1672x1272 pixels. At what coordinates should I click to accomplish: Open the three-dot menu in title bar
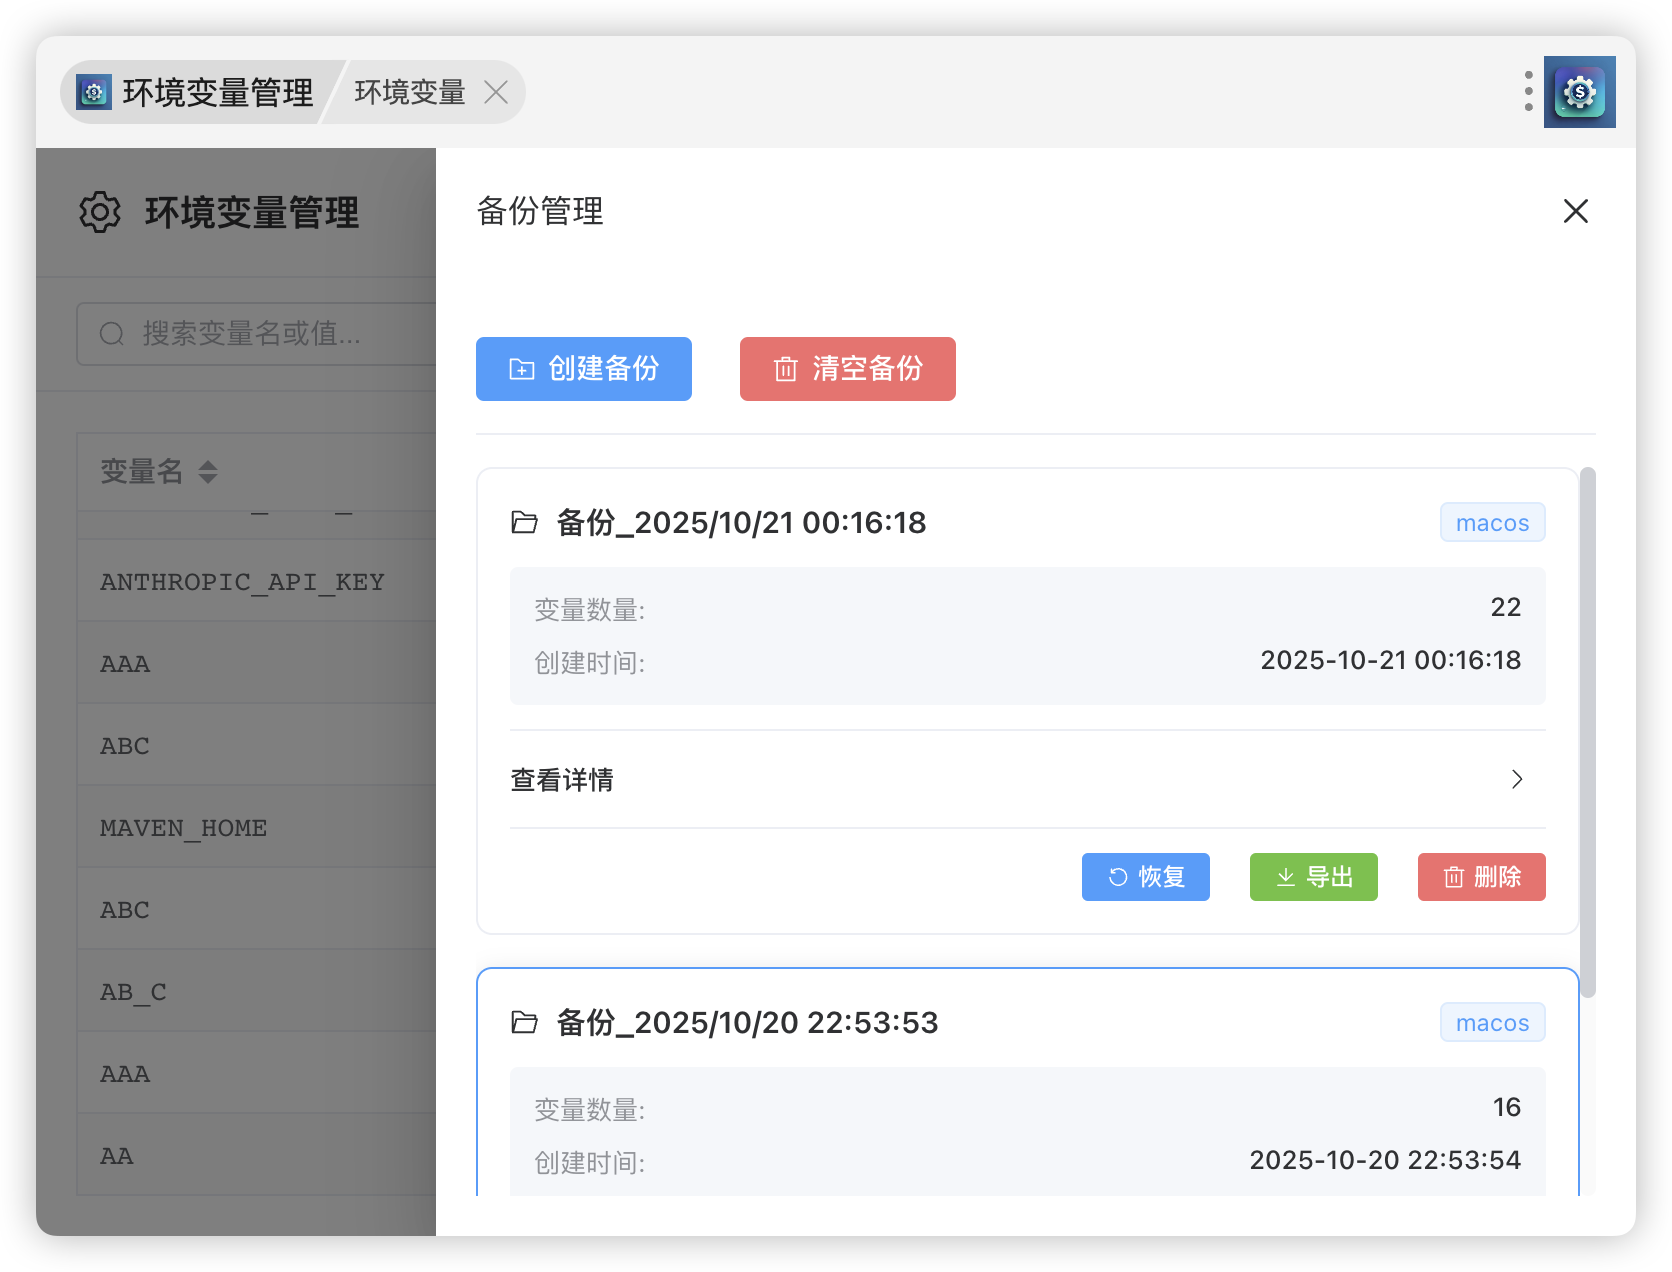tap(1528, 91)
